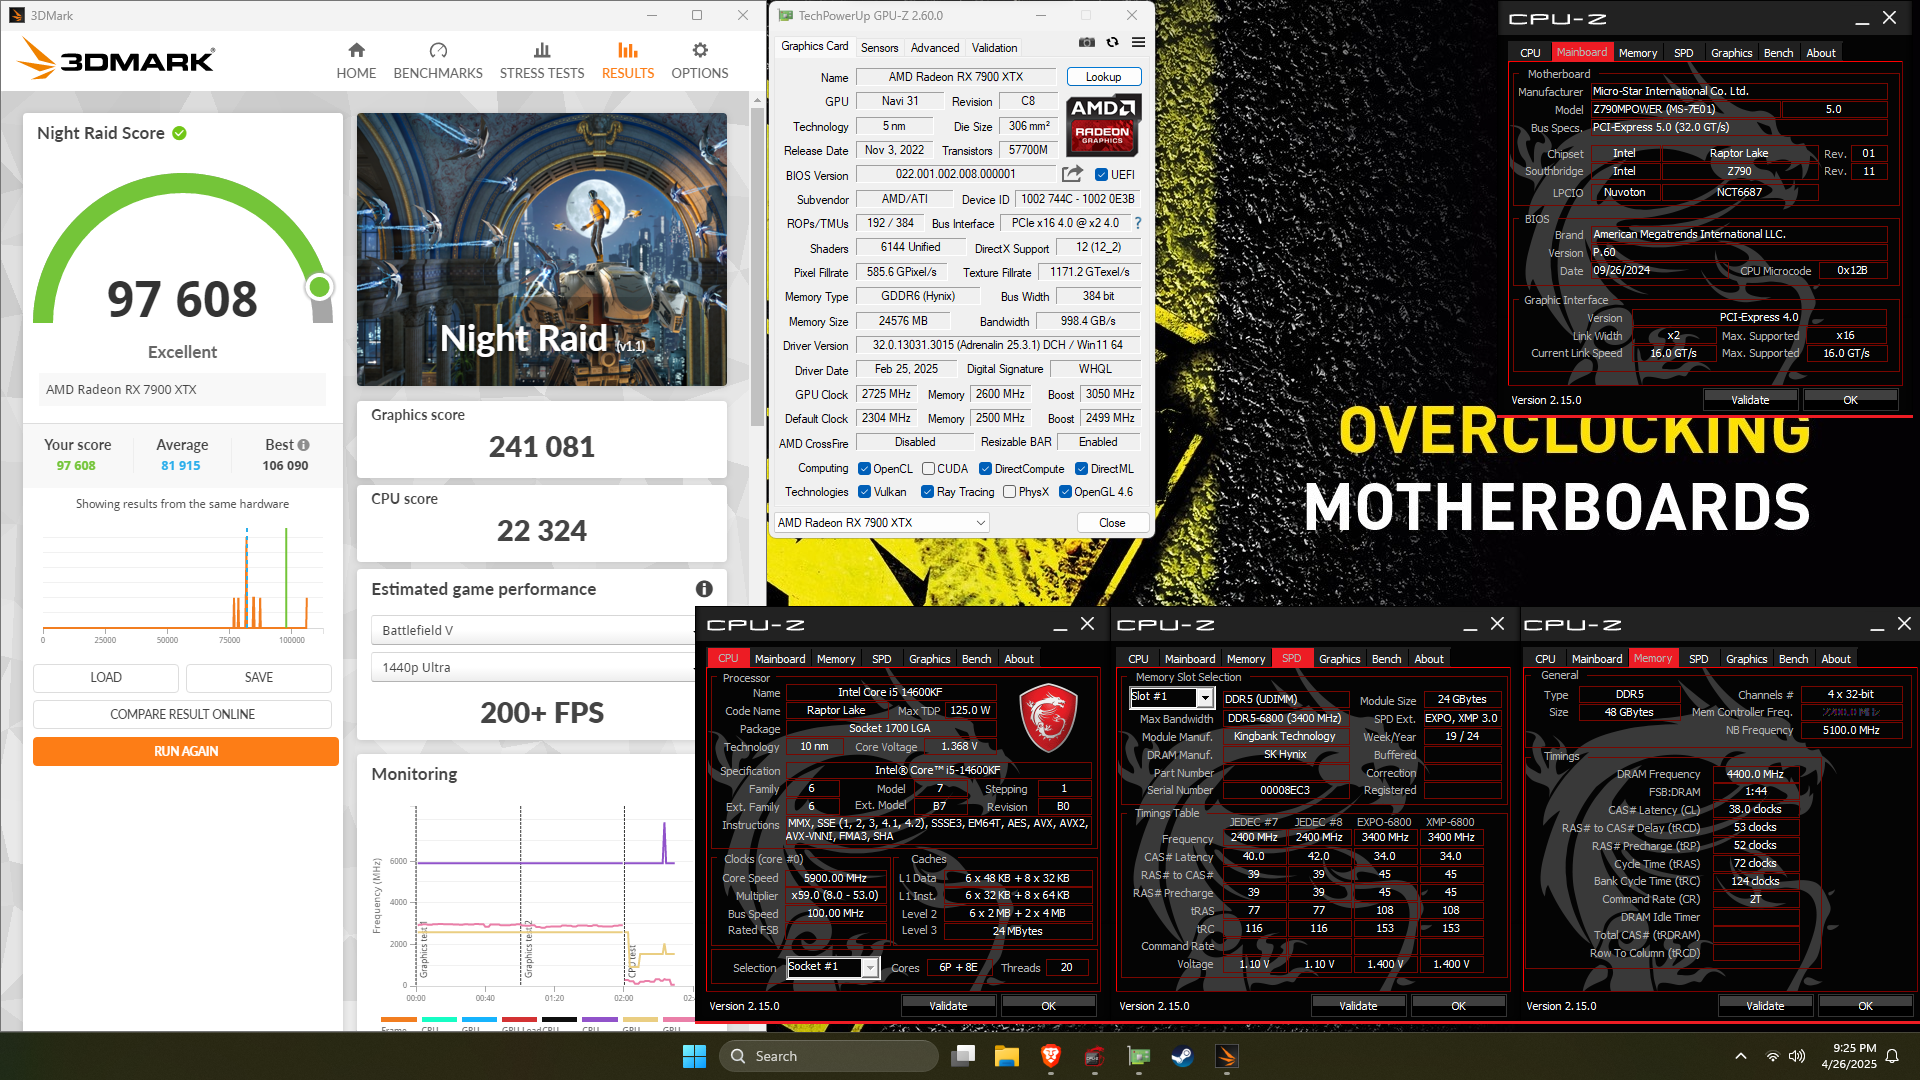Screen dimensions: 1920x1080
Task: Open Graphics tab in CPU-Z SPD window
Action: (1339, 659)
